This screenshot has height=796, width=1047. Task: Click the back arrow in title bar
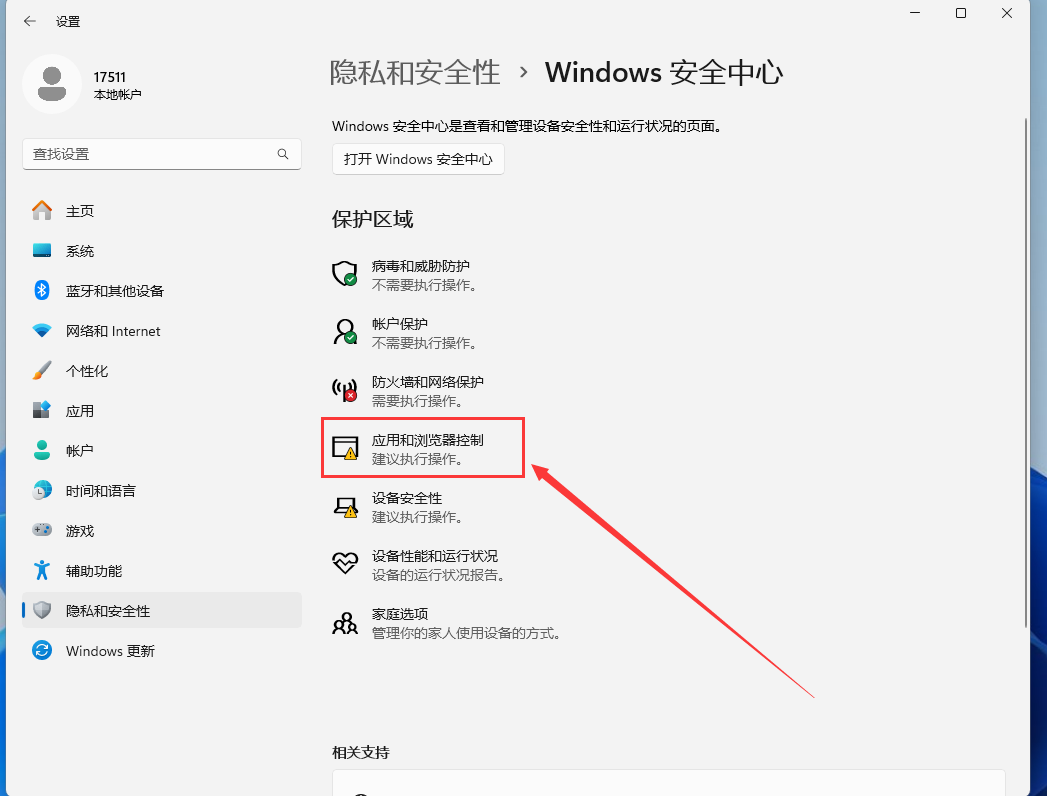pos(30,21)
